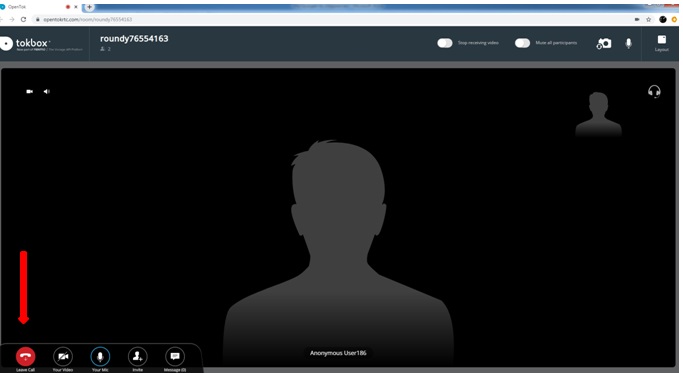Mute Your Mic in bottom bar
683x373 pixels.
pos(100,356)
